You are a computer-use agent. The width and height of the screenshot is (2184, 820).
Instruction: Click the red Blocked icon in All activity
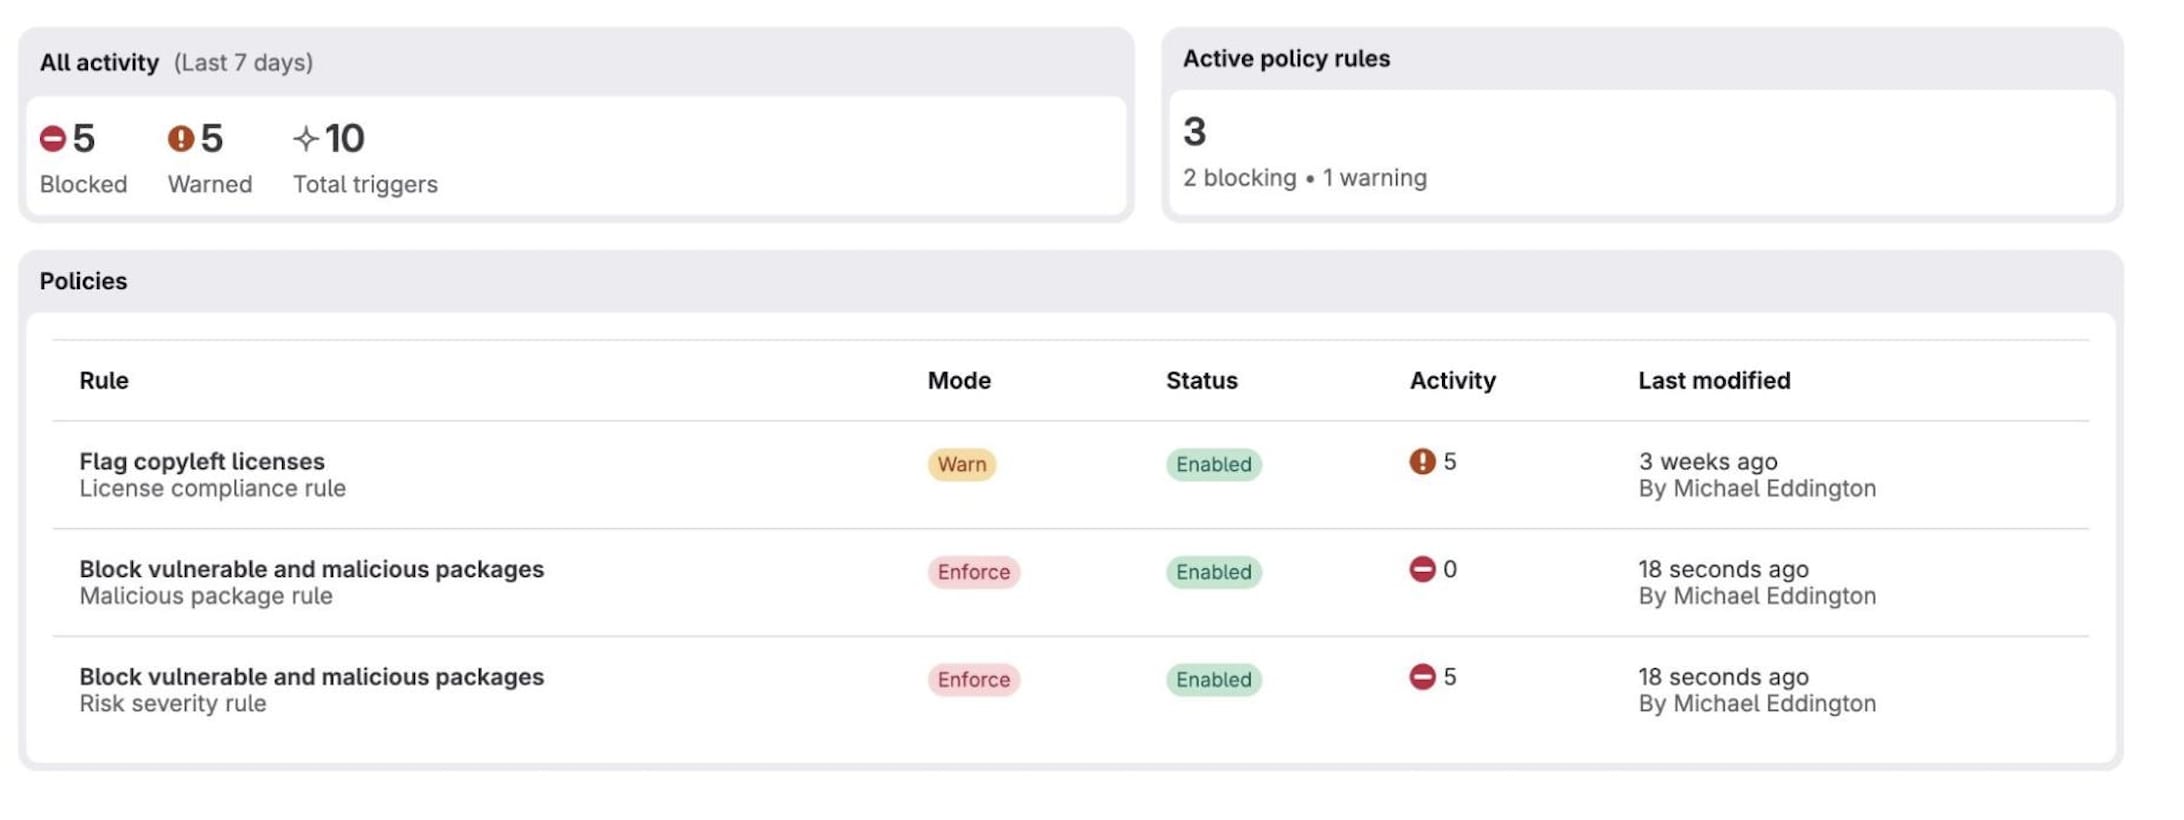point(53,138)
